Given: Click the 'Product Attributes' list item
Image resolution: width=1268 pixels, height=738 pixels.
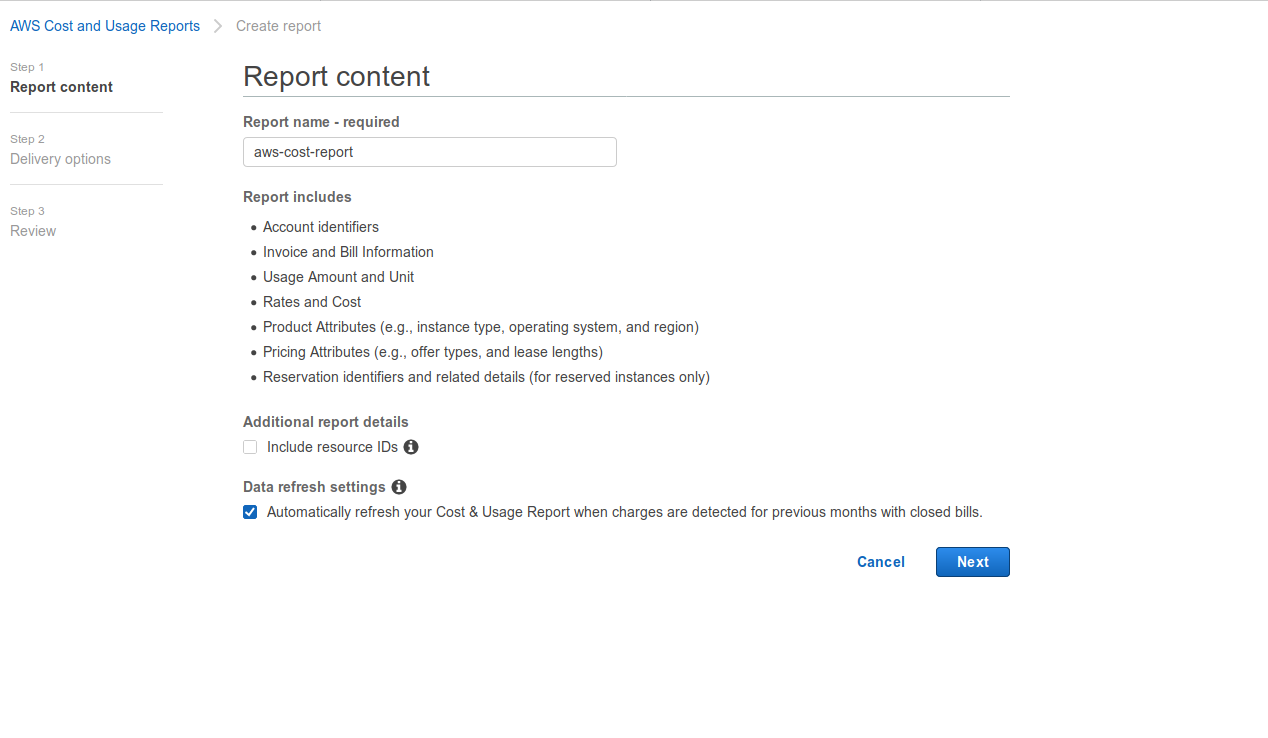Looking at the screenshot, I should point(481,327).
